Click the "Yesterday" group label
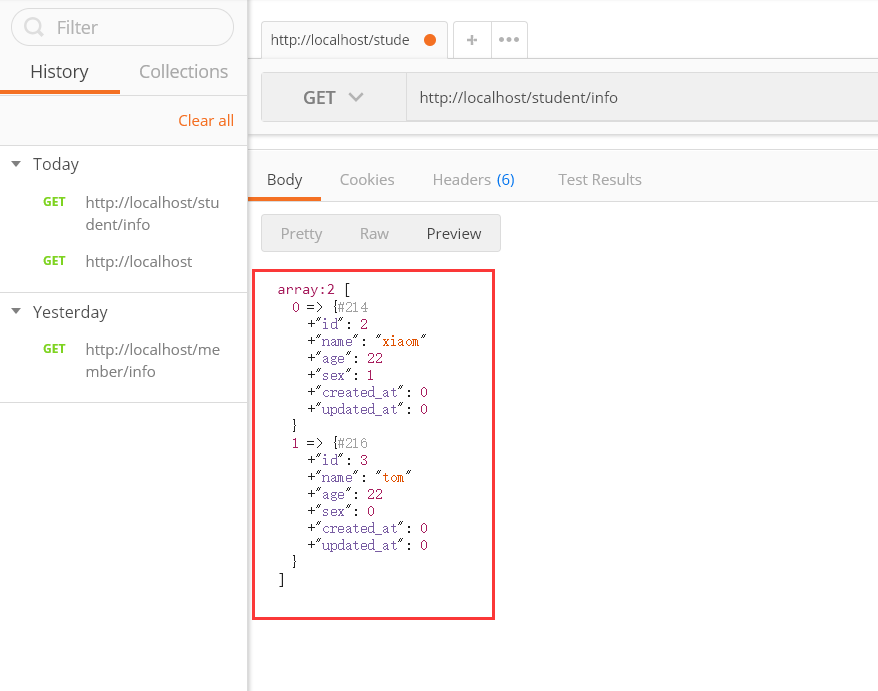 [70, 311]
